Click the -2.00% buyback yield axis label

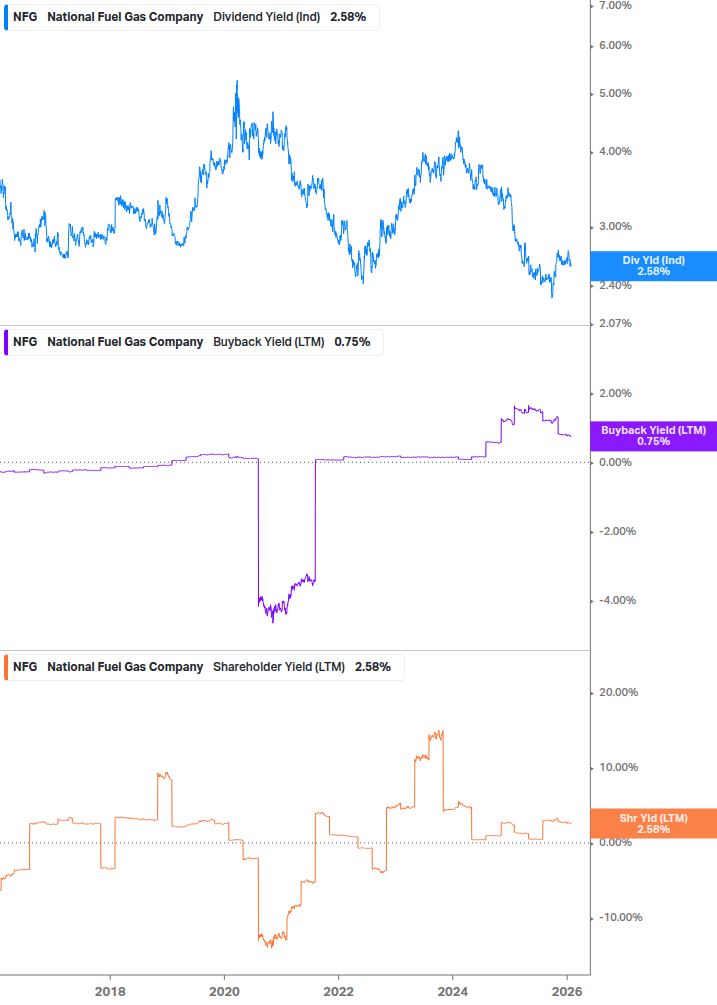(617, 531)
